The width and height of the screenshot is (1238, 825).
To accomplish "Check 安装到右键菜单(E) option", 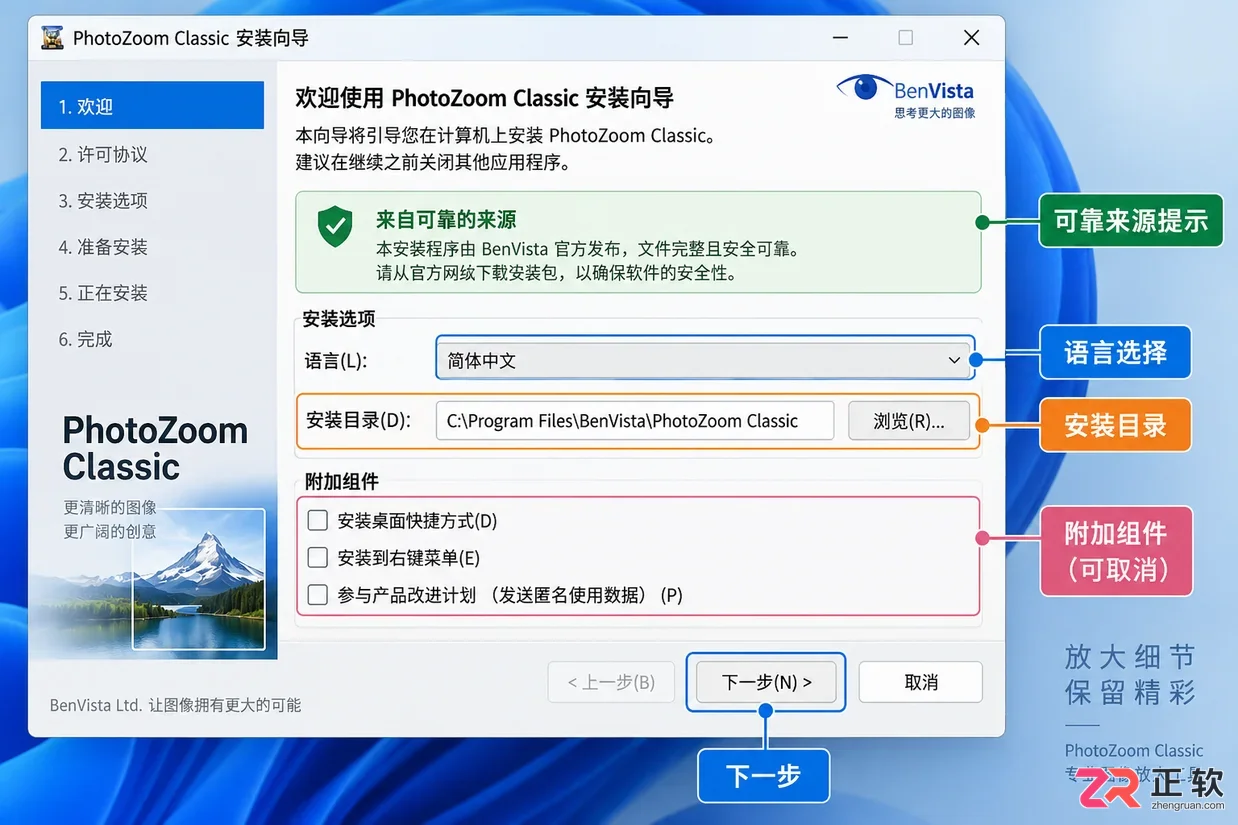I will [318, 557].
